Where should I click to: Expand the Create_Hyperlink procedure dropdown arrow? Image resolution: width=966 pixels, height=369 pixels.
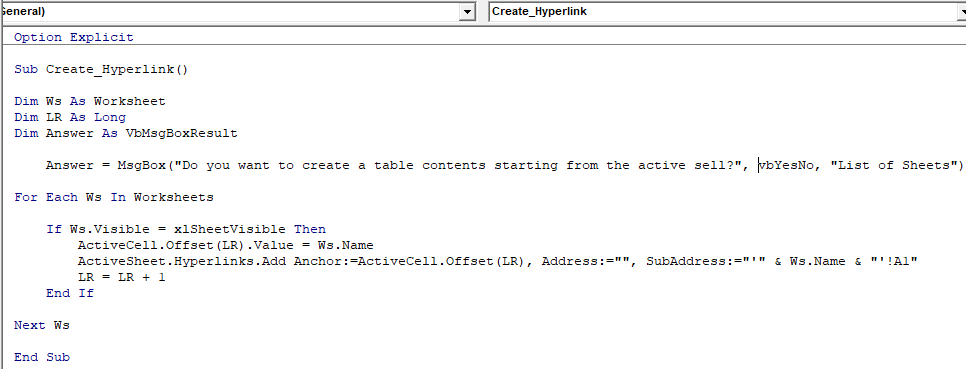click(x=962, y=12)
